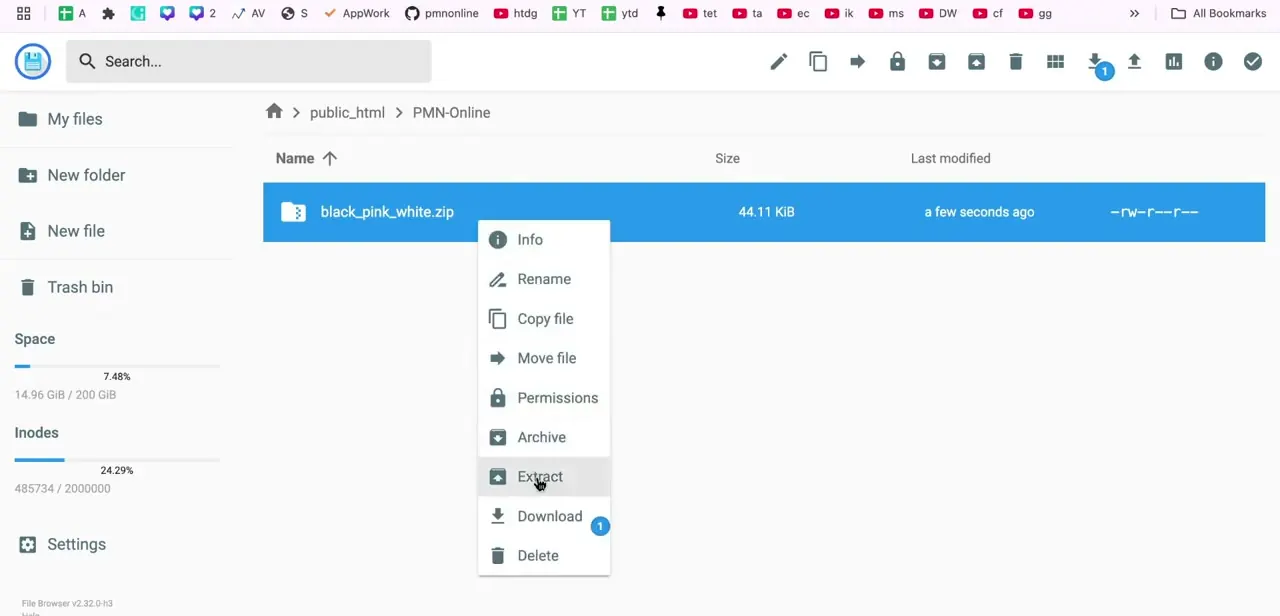This screenshot has height=616, width=1280.
Task: Choose Extract from the context menu
Action: tap(544, 477)
